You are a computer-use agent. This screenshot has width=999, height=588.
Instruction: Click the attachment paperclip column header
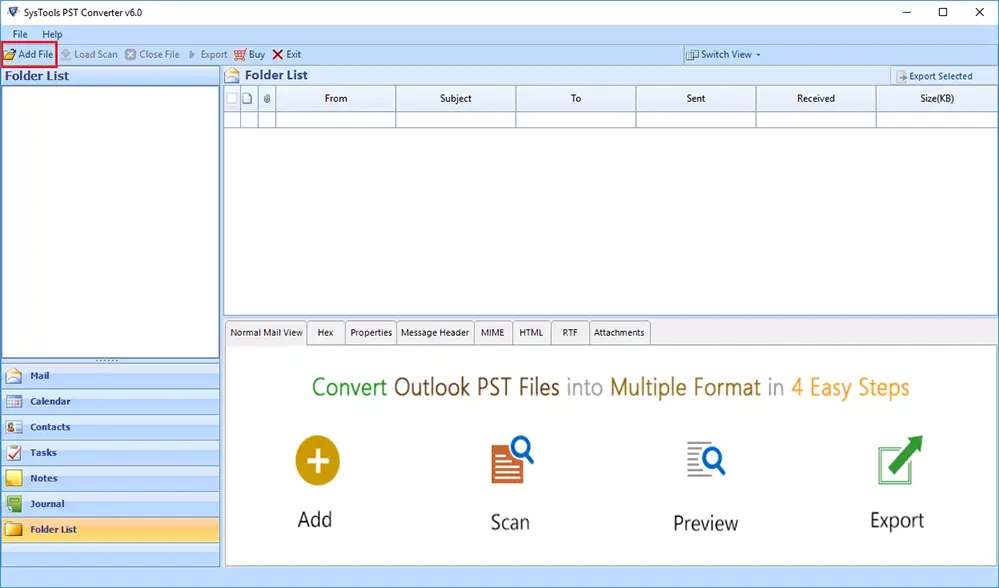click(267, 98)
